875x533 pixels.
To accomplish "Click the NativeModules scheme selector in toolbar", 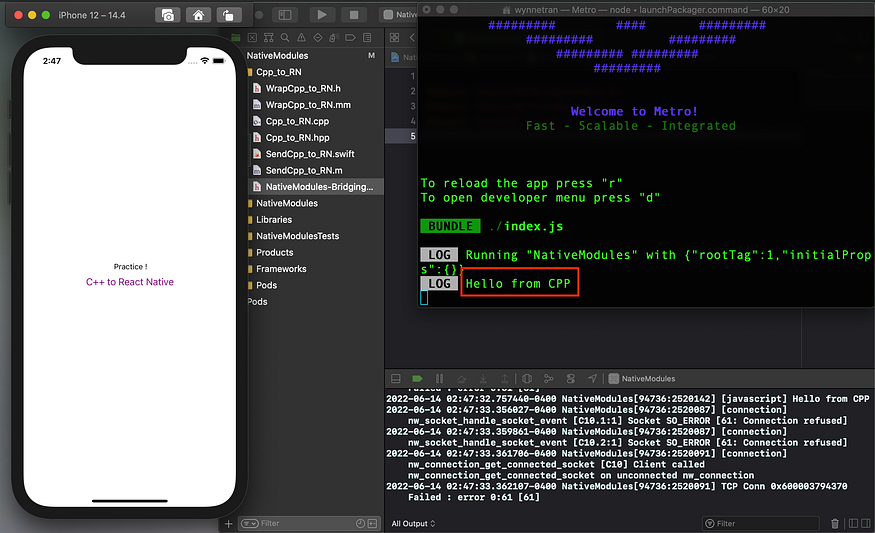I will 399,15.
